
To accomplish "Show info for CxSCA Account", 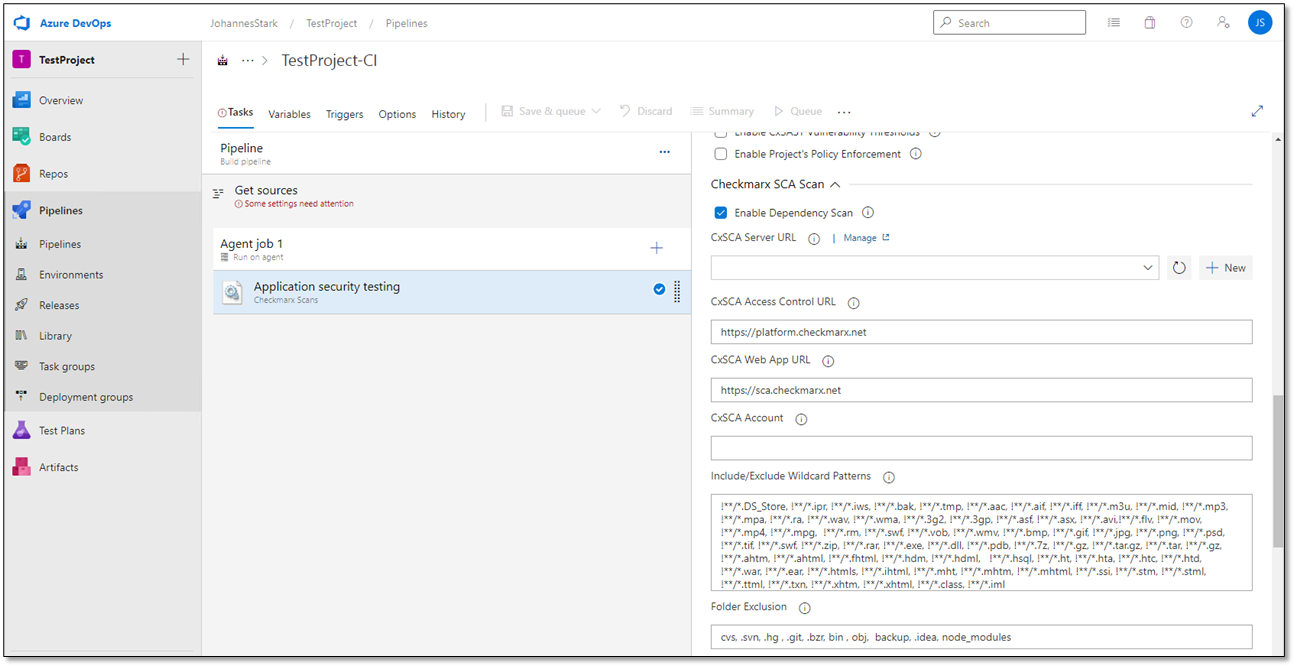I will tap(801, 419).
